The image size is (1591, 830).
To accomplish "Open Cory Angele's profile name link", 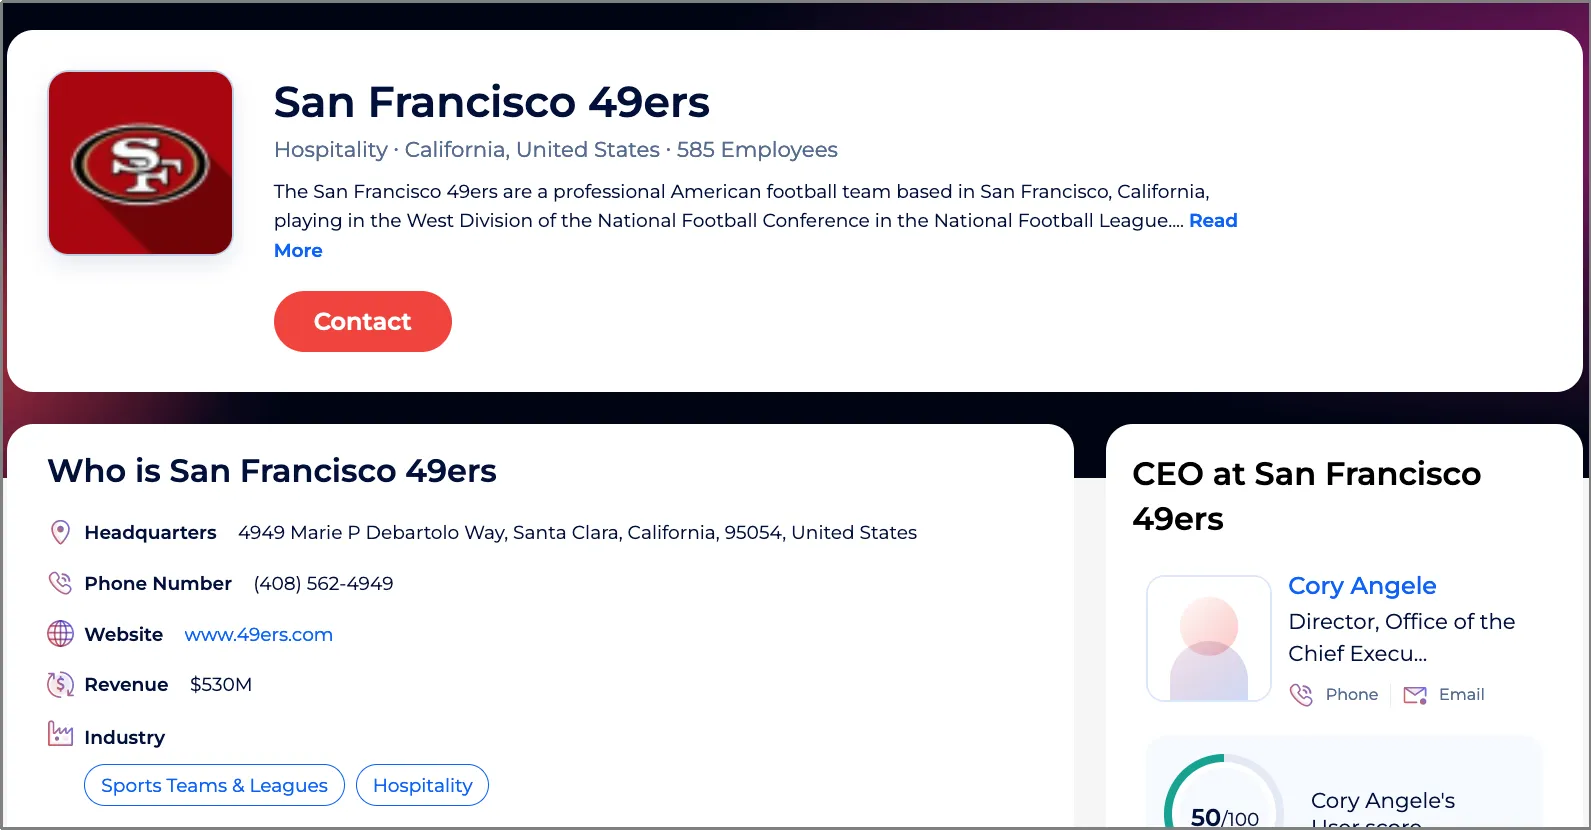I will click(x=1362, y=586).
